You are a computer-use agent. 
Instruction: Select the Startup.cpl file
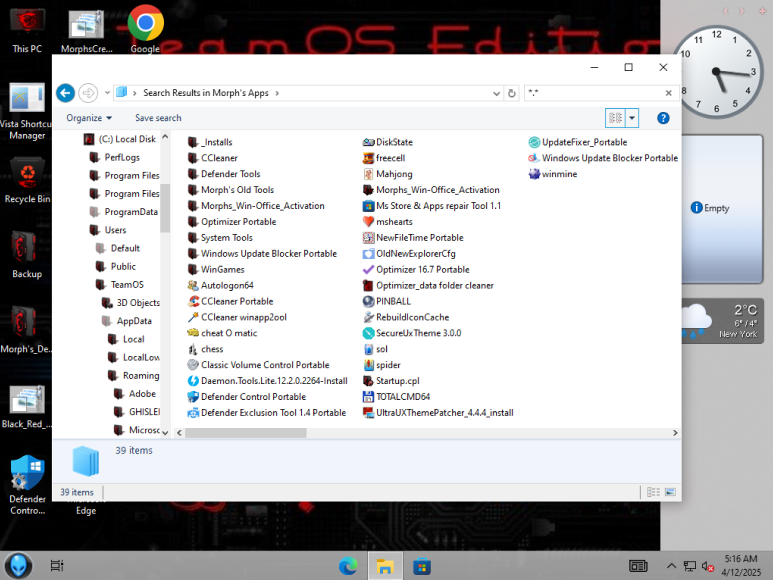[x=391, y=381]
